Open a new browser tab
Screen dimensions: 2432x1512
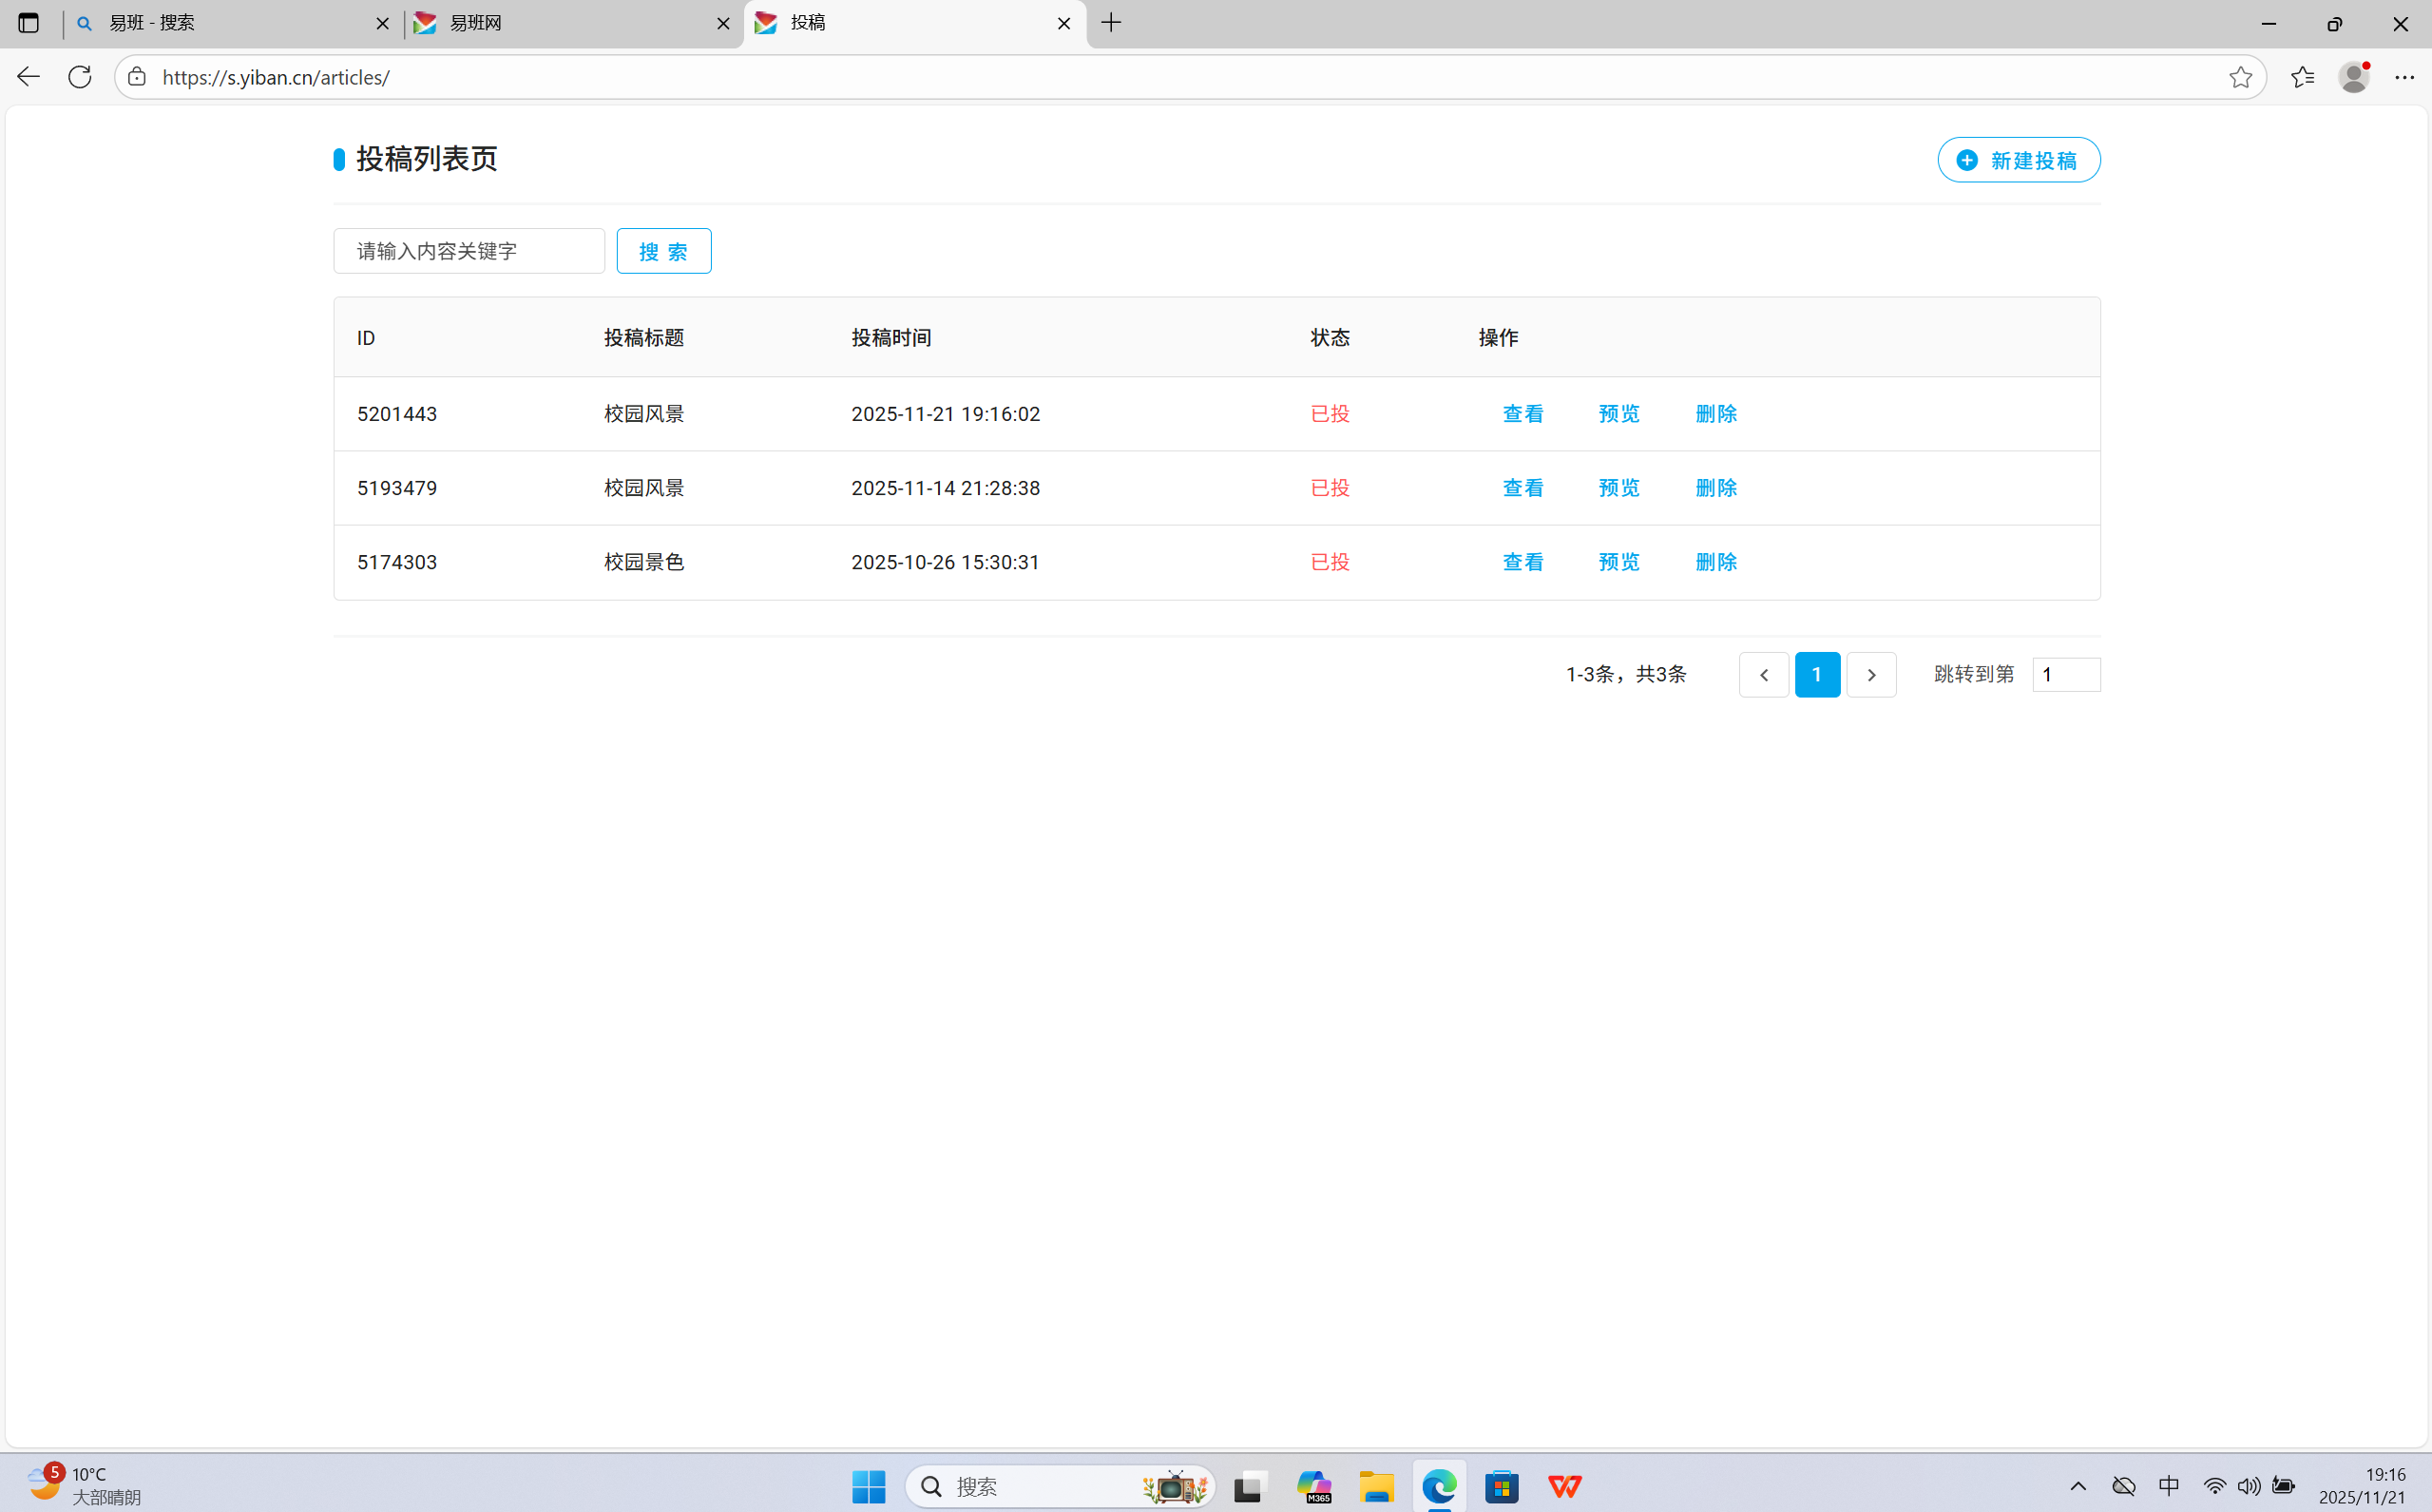pos(1111,23)
